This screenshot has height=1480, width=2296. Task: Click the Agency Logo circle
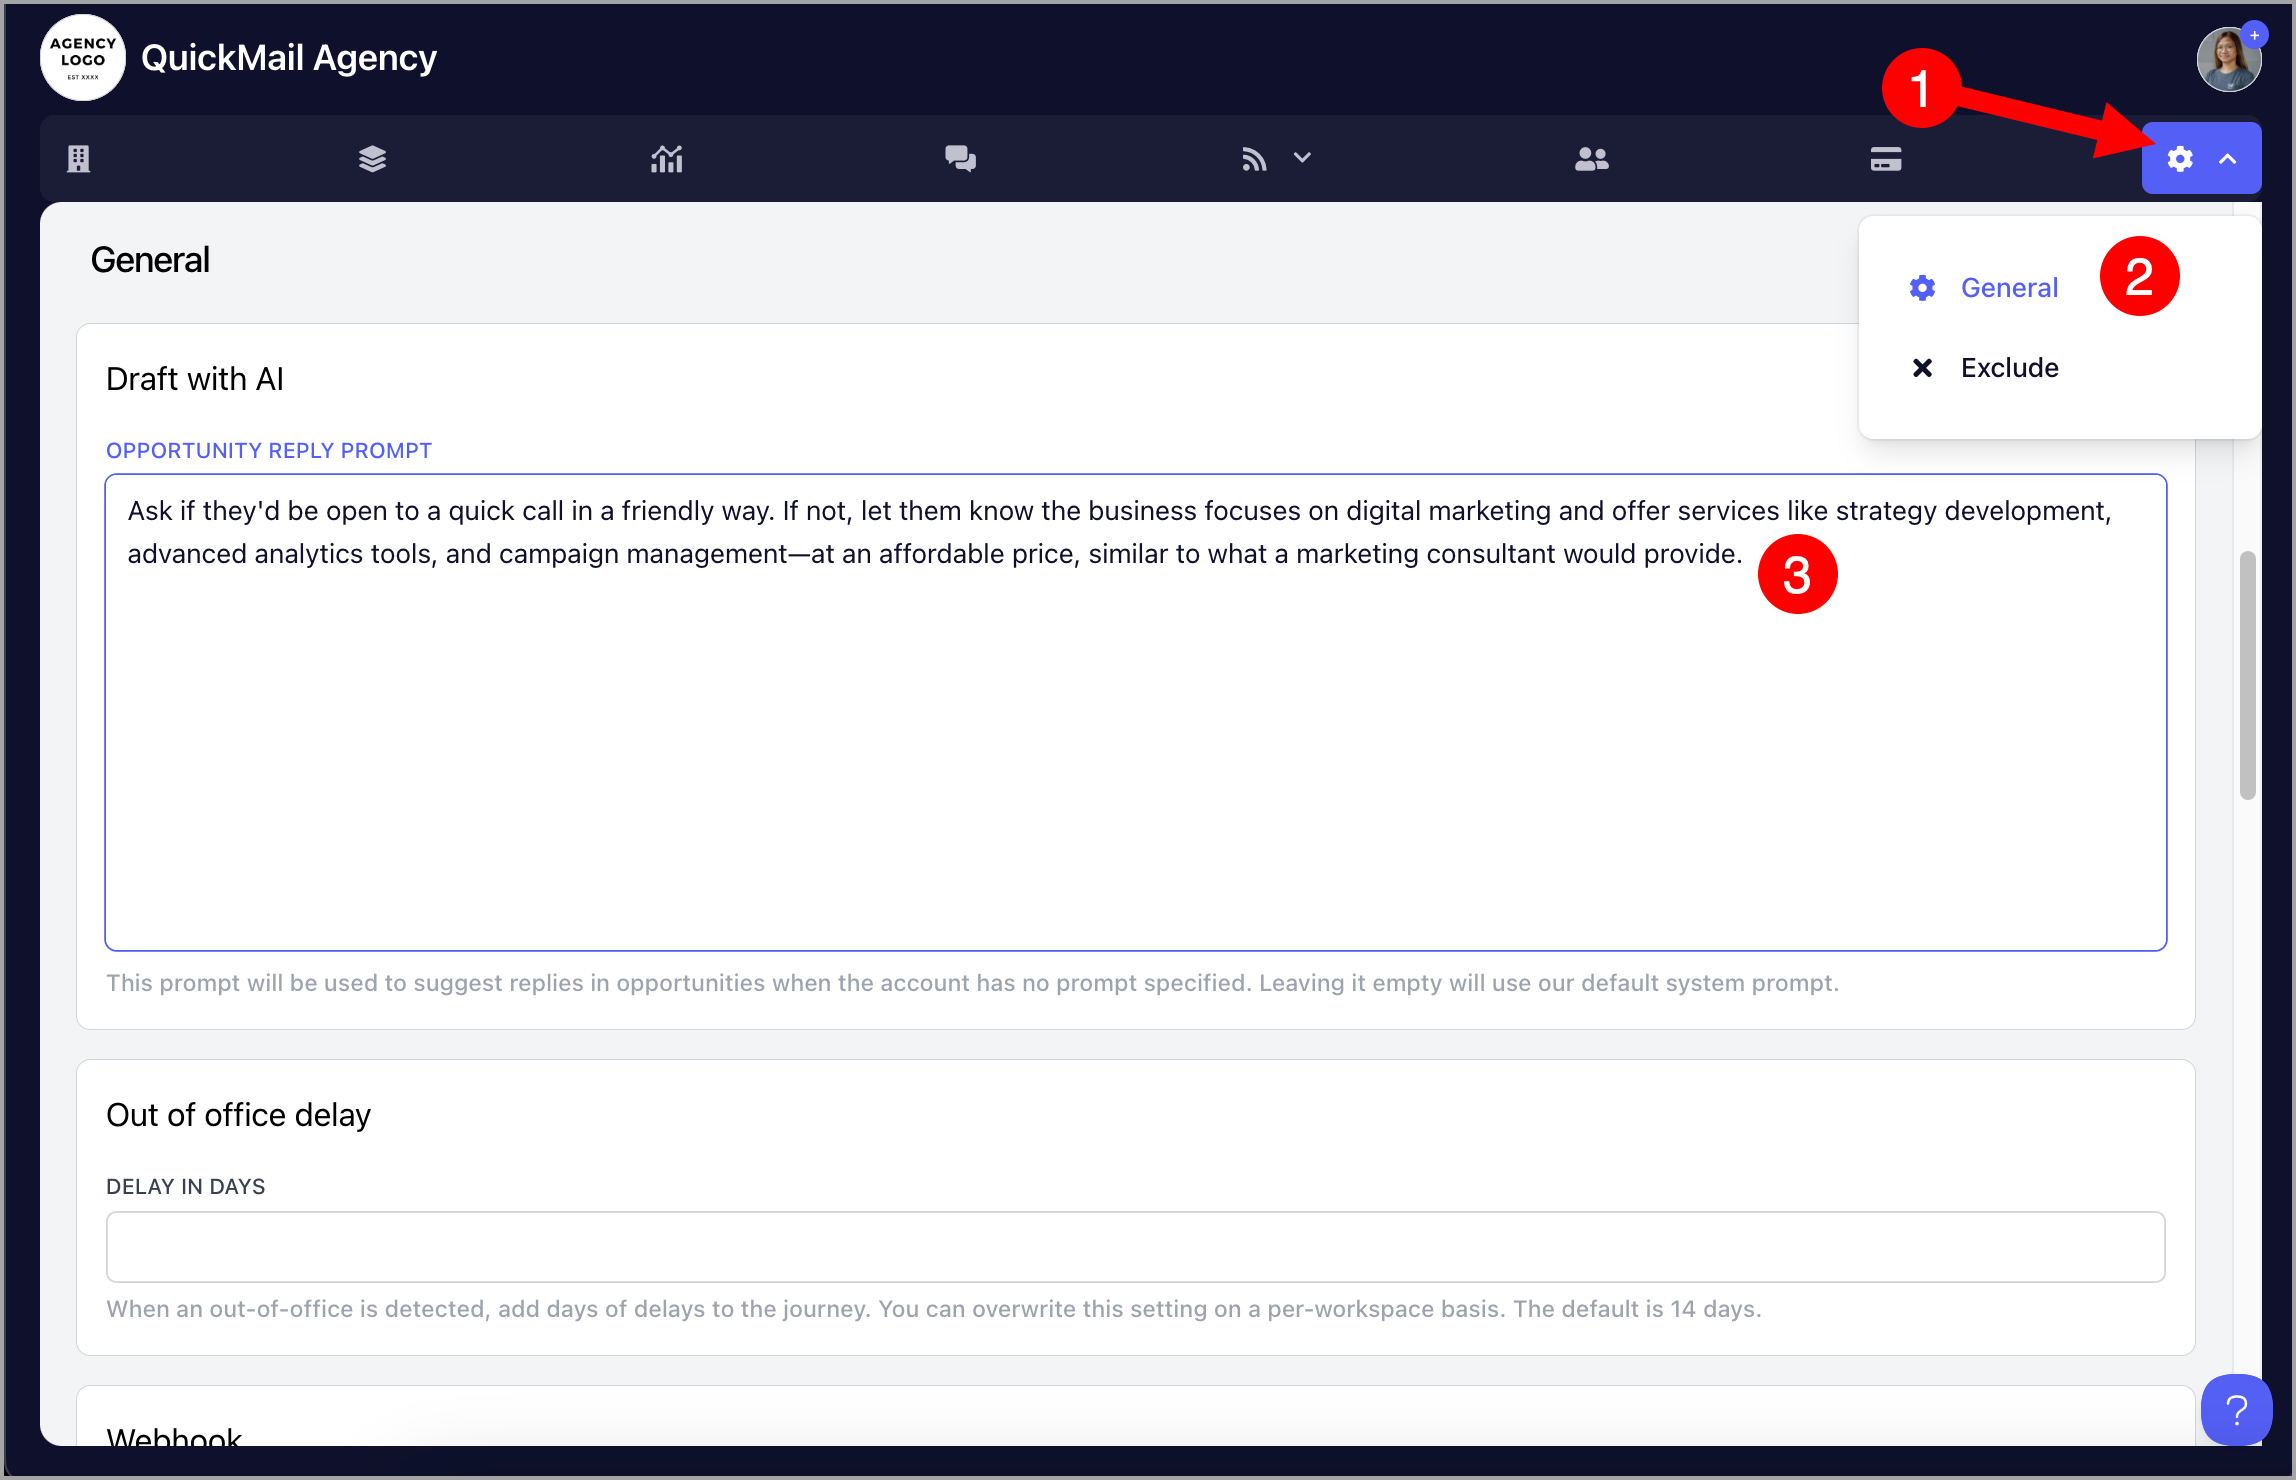click(x=83, y=58)
